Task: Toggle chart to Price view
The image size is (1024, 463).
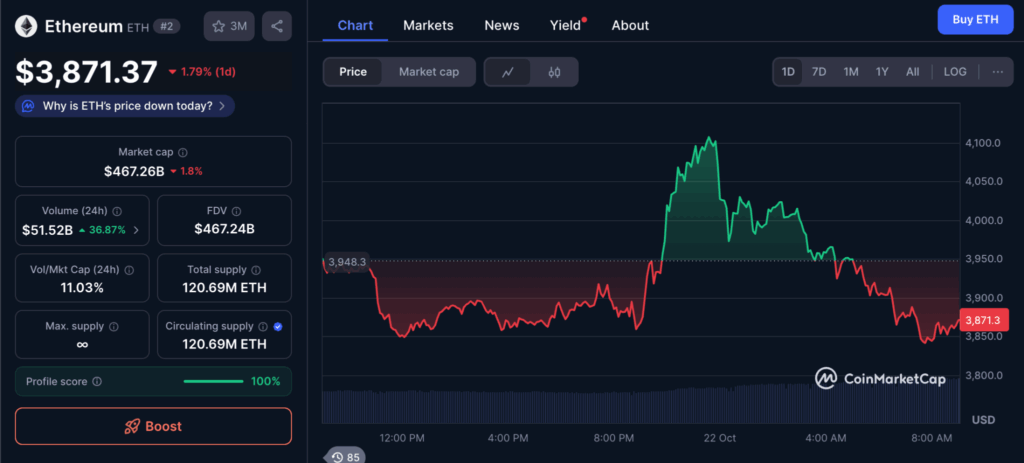Action: tap(353, 72)
